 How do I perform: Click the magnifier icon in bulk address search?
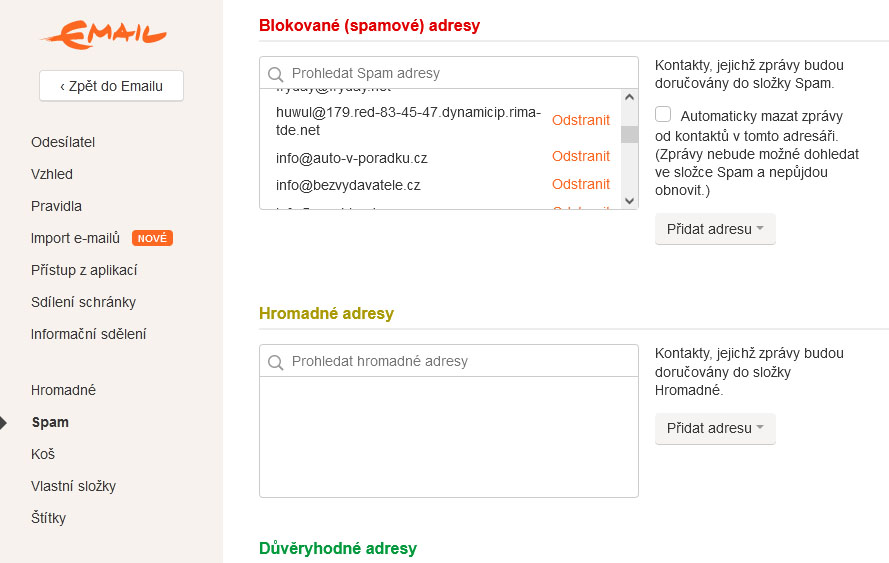click(275, 362)
